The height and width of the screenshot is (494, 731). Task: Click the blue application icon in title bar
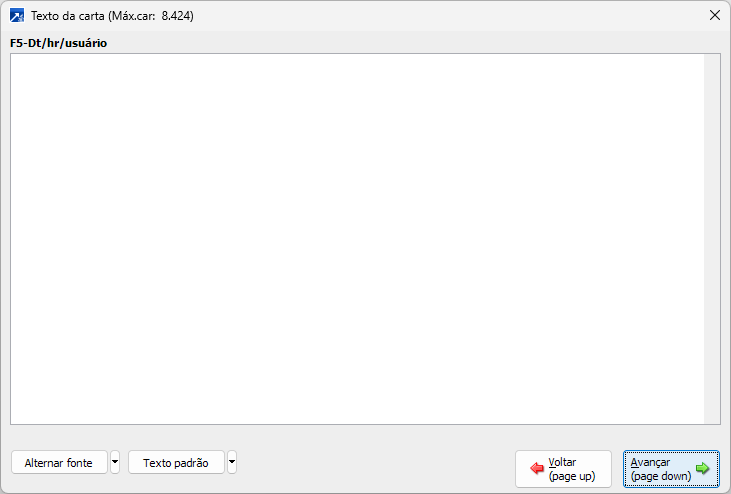pos(17,15)
